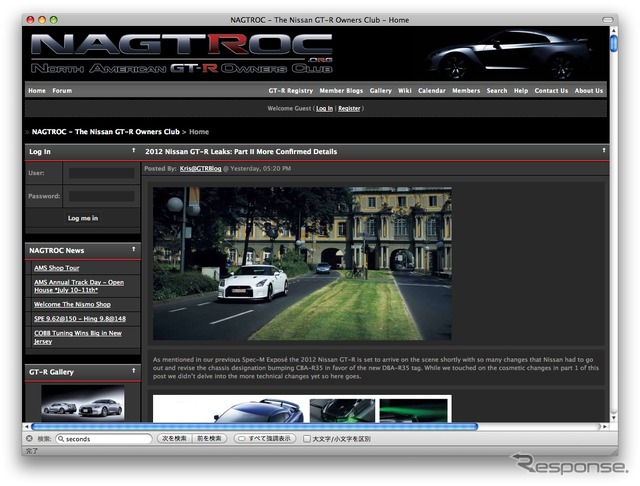Open Contact Us in the nav bar
Viewport: 640px width, 486px height.
(x=551, y=91)
